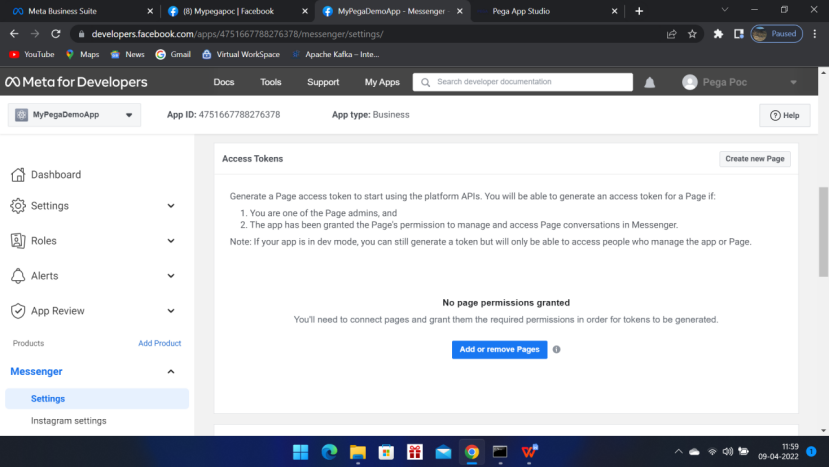830x467 pixels.
Task: Open the Docs menu
Action: (x=223, y=82)
